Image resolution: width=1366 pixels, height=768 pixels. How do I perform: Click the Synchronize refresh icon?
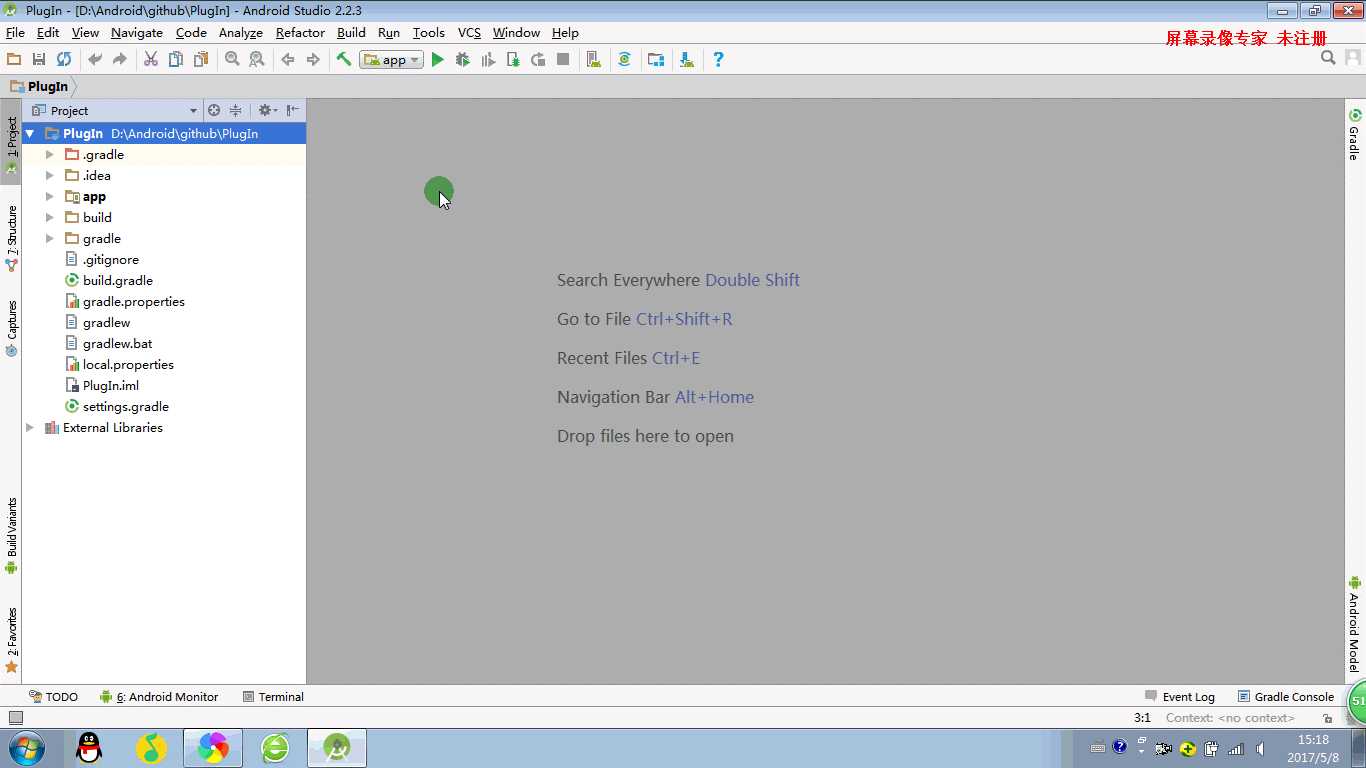click(x=64, y=59)
